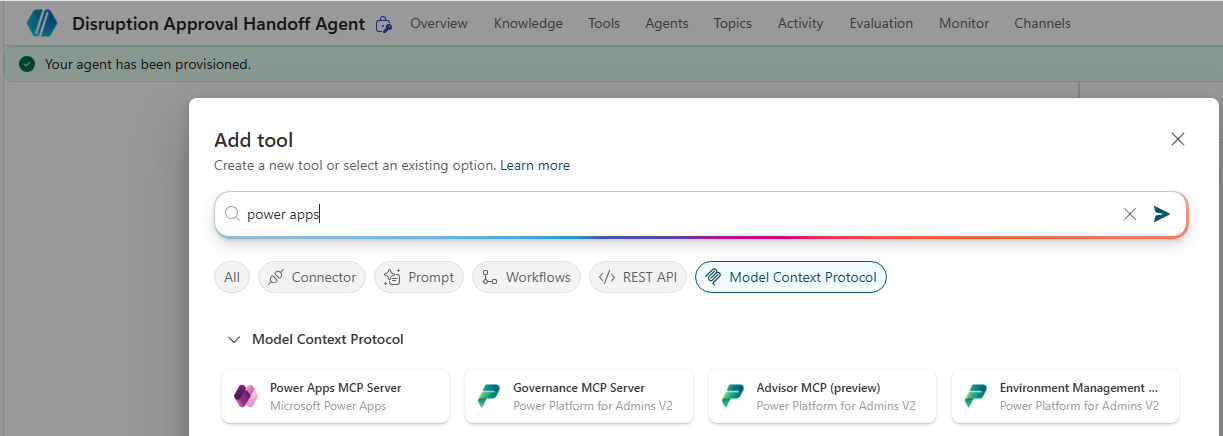Click the Copilot Studio agent logo icon
The image size is (1223, 436).
[x=42, y=23]
